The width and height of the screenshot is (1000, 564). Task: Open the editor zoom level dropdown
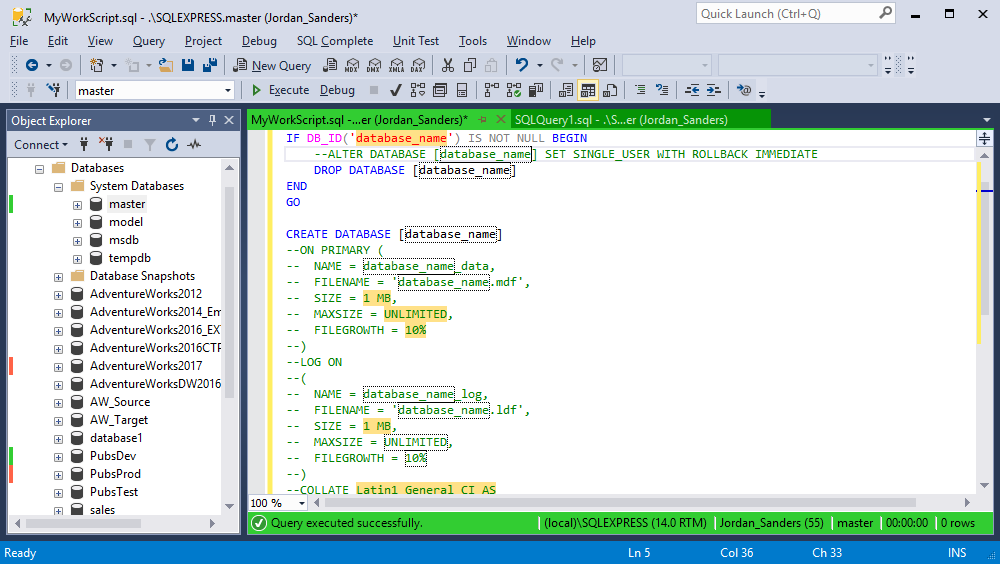[302, 503]
